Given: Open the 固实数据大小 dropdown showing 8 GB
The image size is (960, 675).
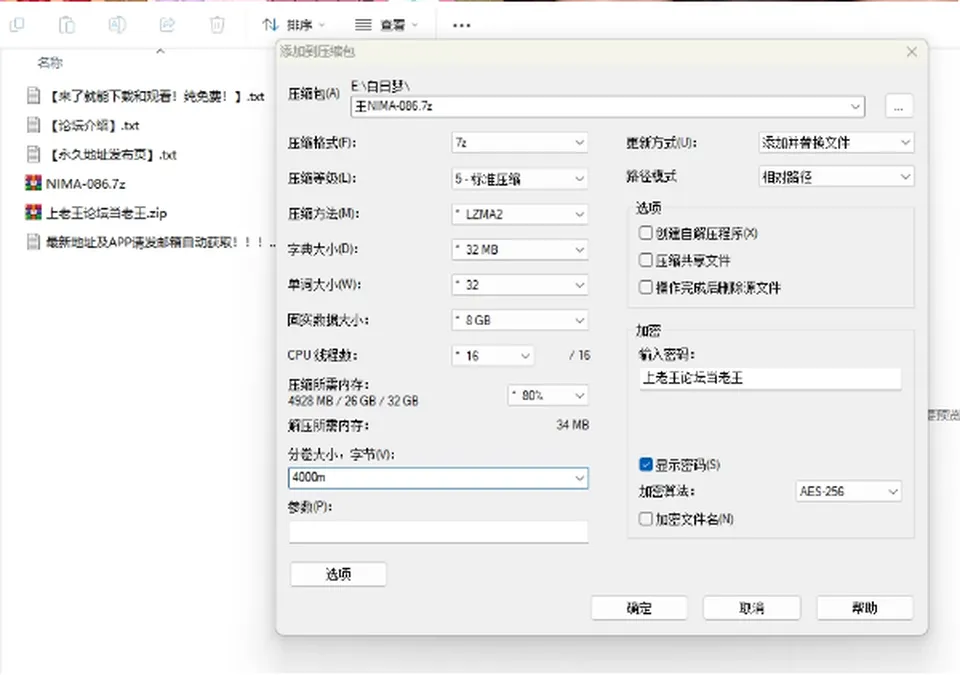Looking at the screenshot, I should [x=520, y=320].
